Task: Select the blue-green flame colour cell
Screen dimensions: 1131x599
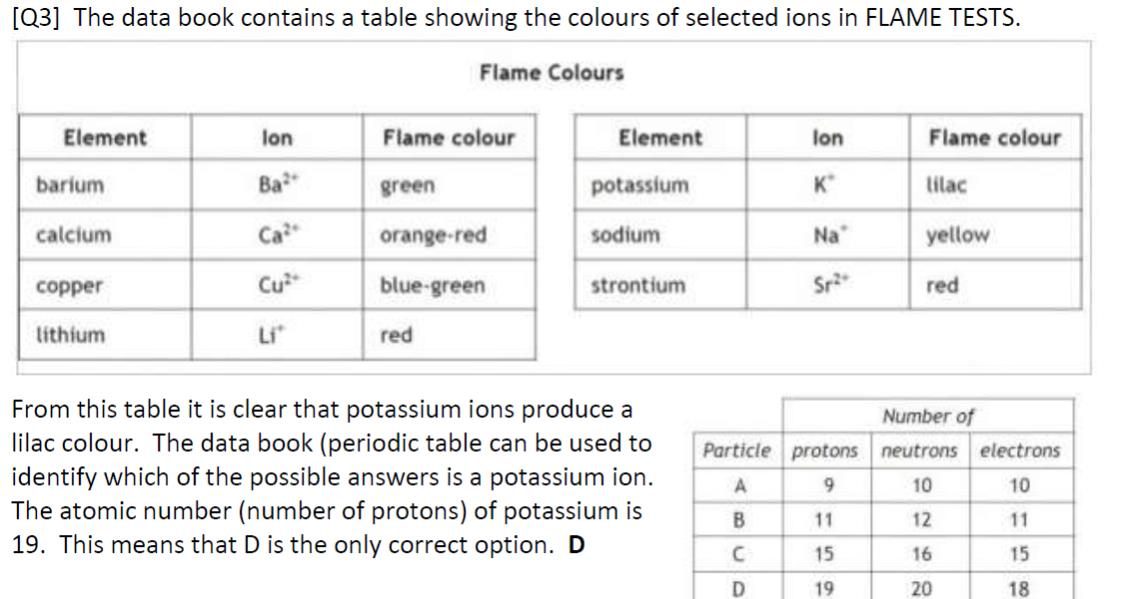Action: pos(449,285)
